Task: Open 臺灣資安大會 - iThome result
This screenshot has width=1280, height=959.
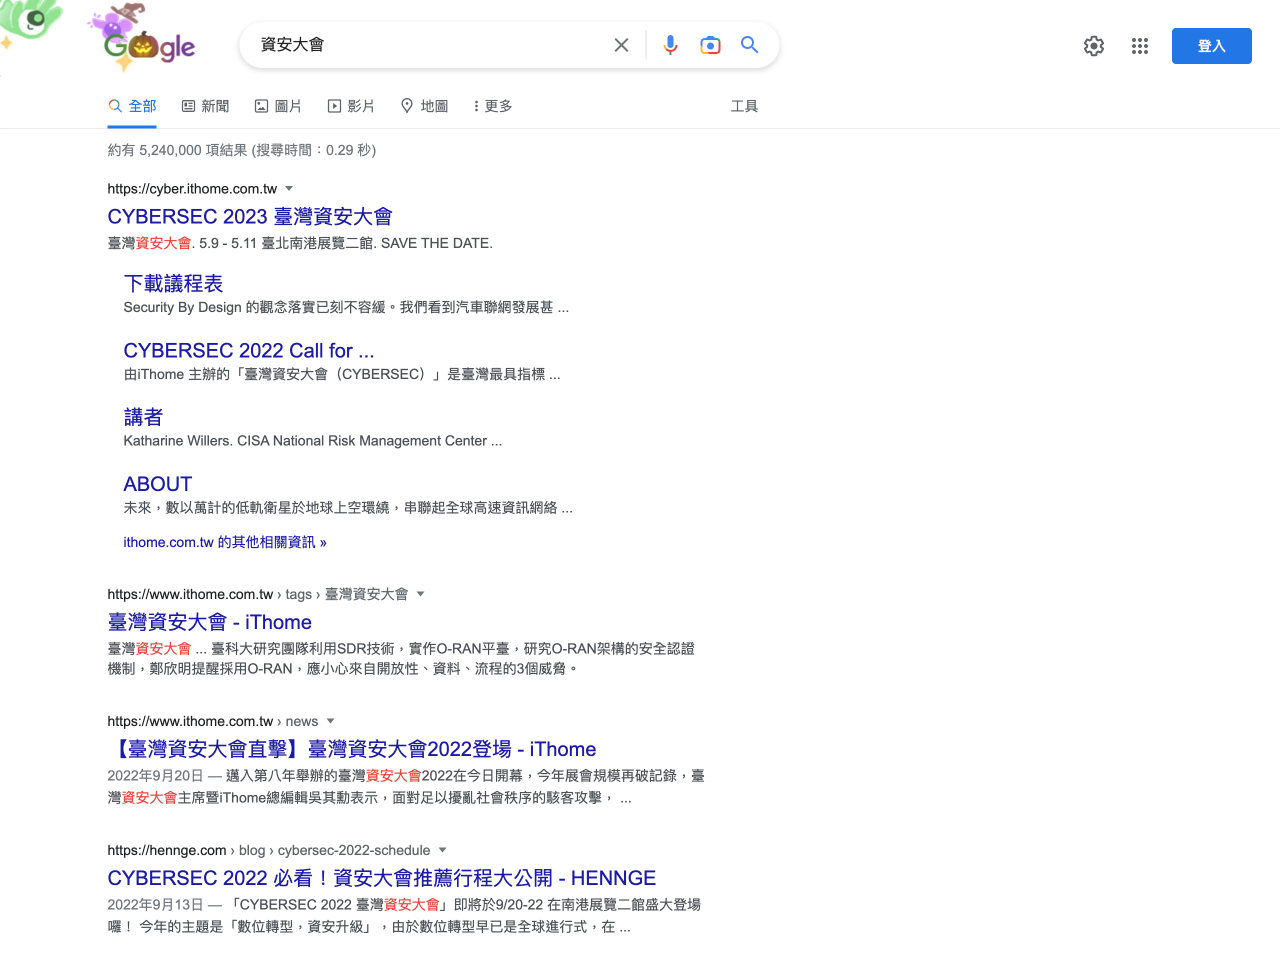Action: click(x=210, y=622)
